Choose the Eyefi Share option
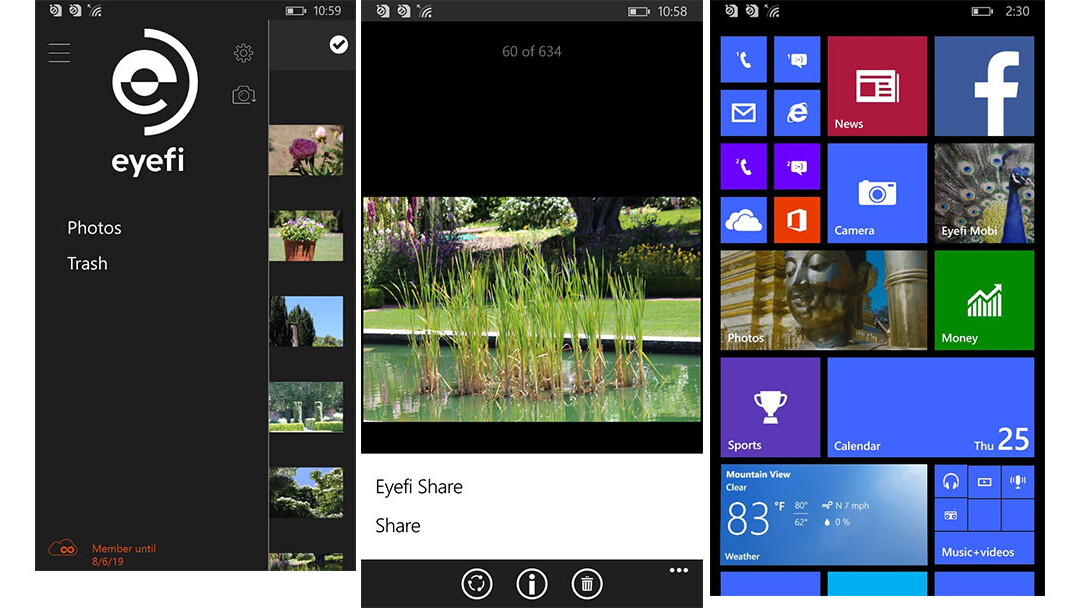 (x=419, y=487)
